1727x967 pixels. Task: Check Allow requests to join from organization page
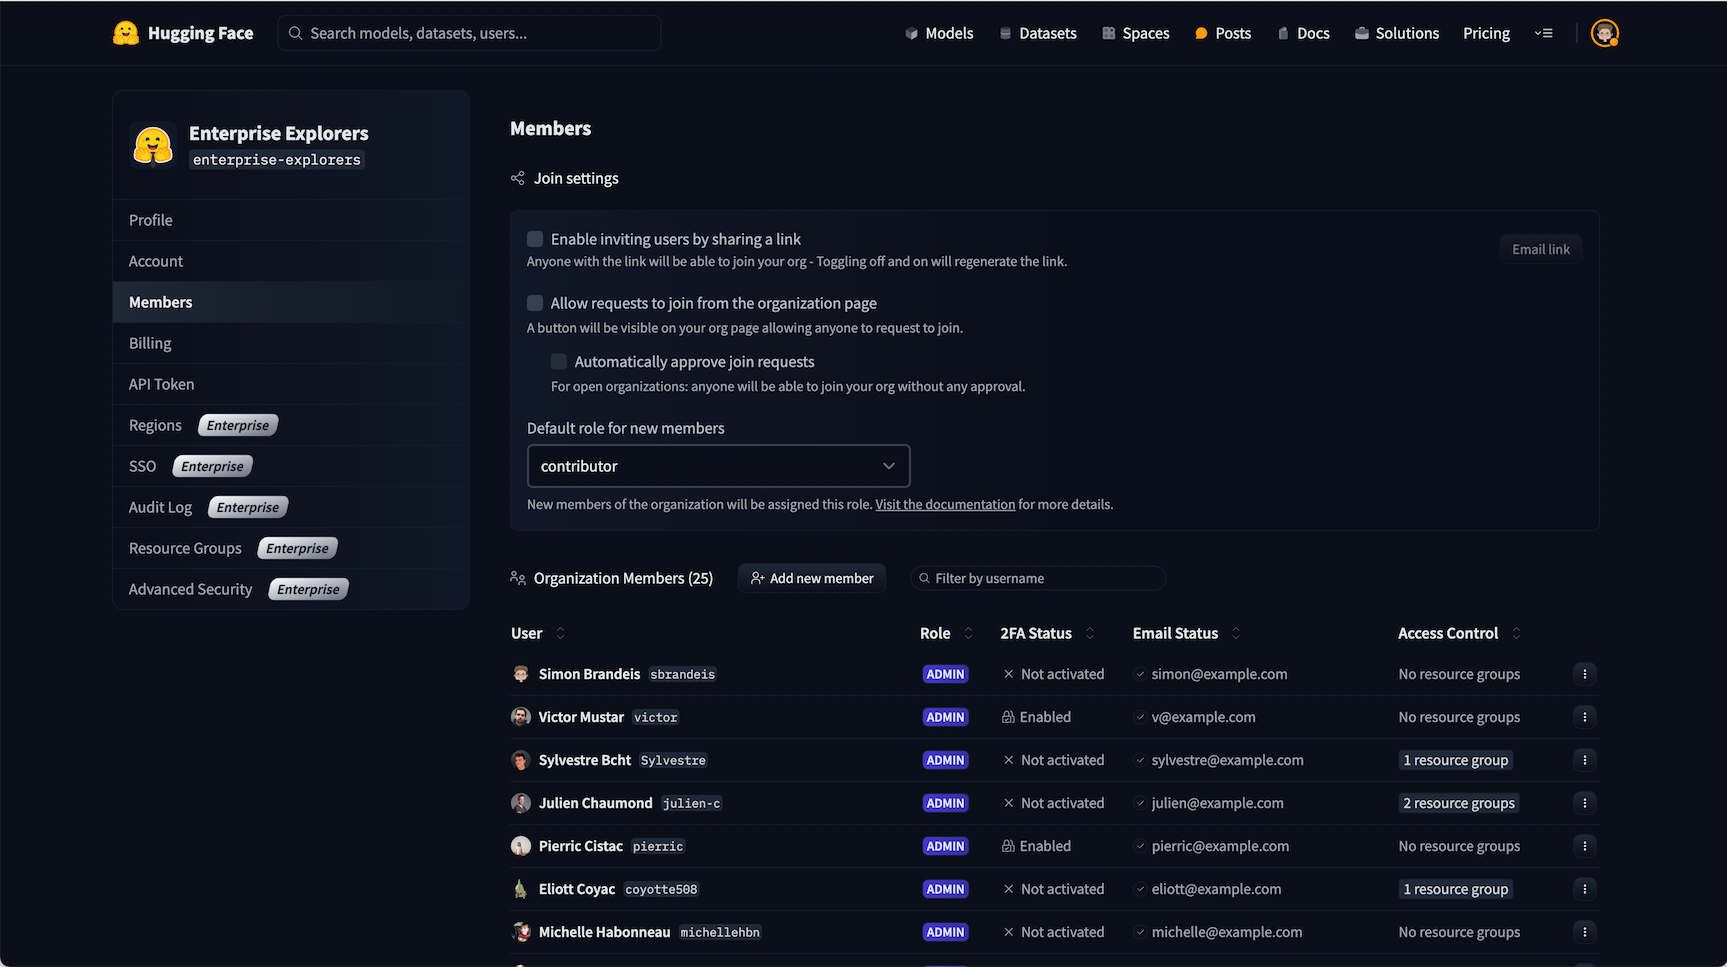pyautogui.click(x=535, y=303)
